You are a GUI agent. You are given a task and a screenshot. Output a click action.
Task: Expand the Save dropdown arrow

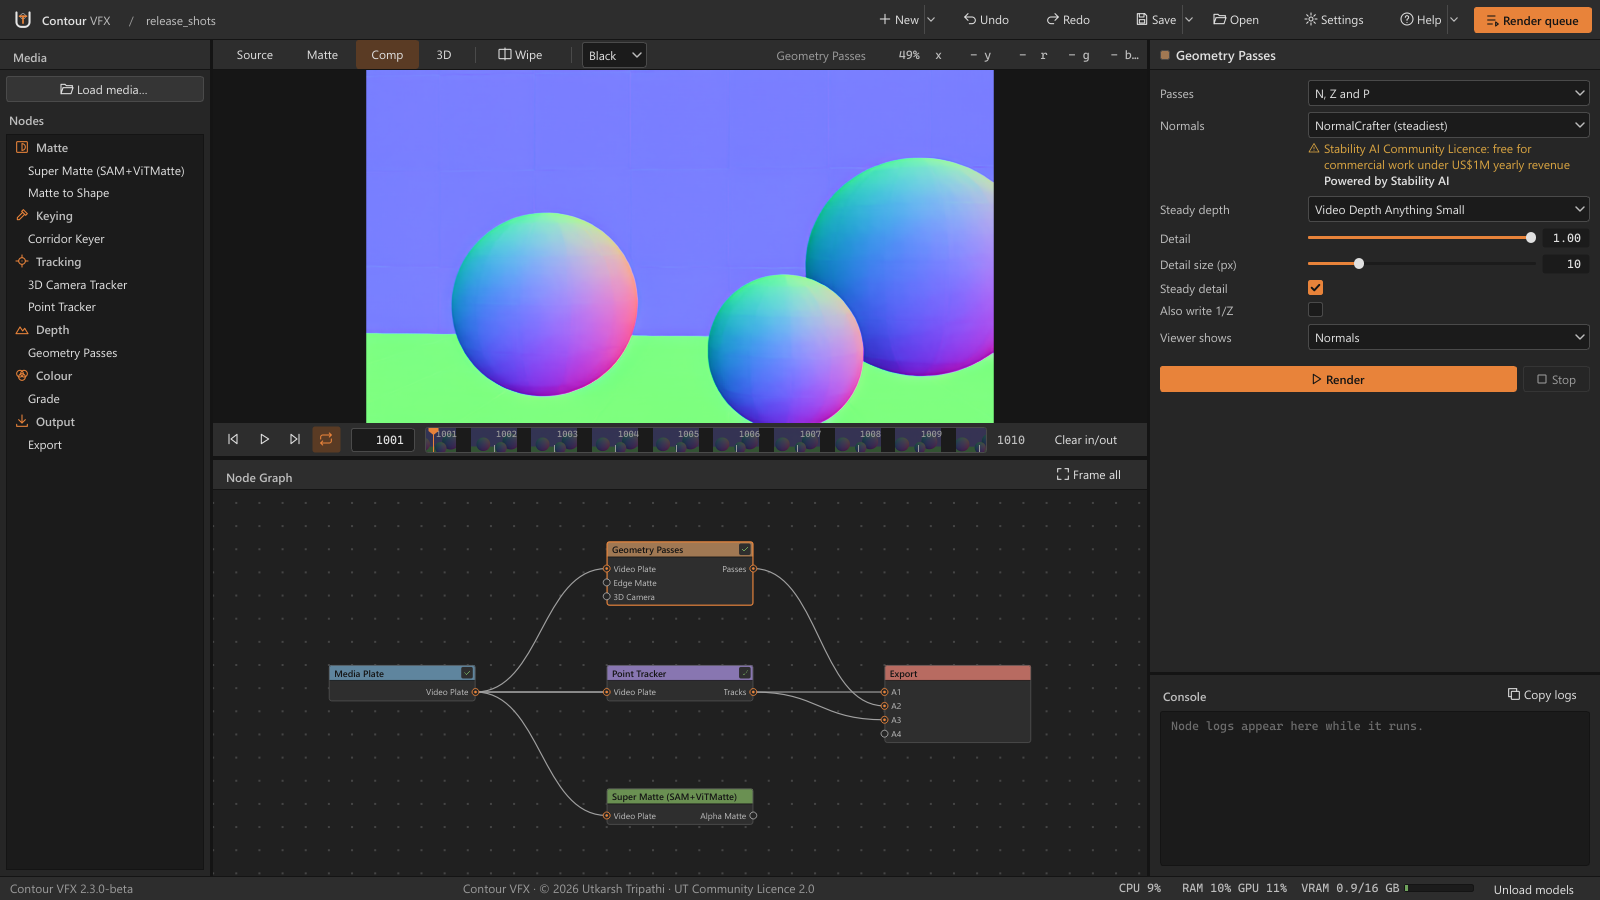(1189, 19)
